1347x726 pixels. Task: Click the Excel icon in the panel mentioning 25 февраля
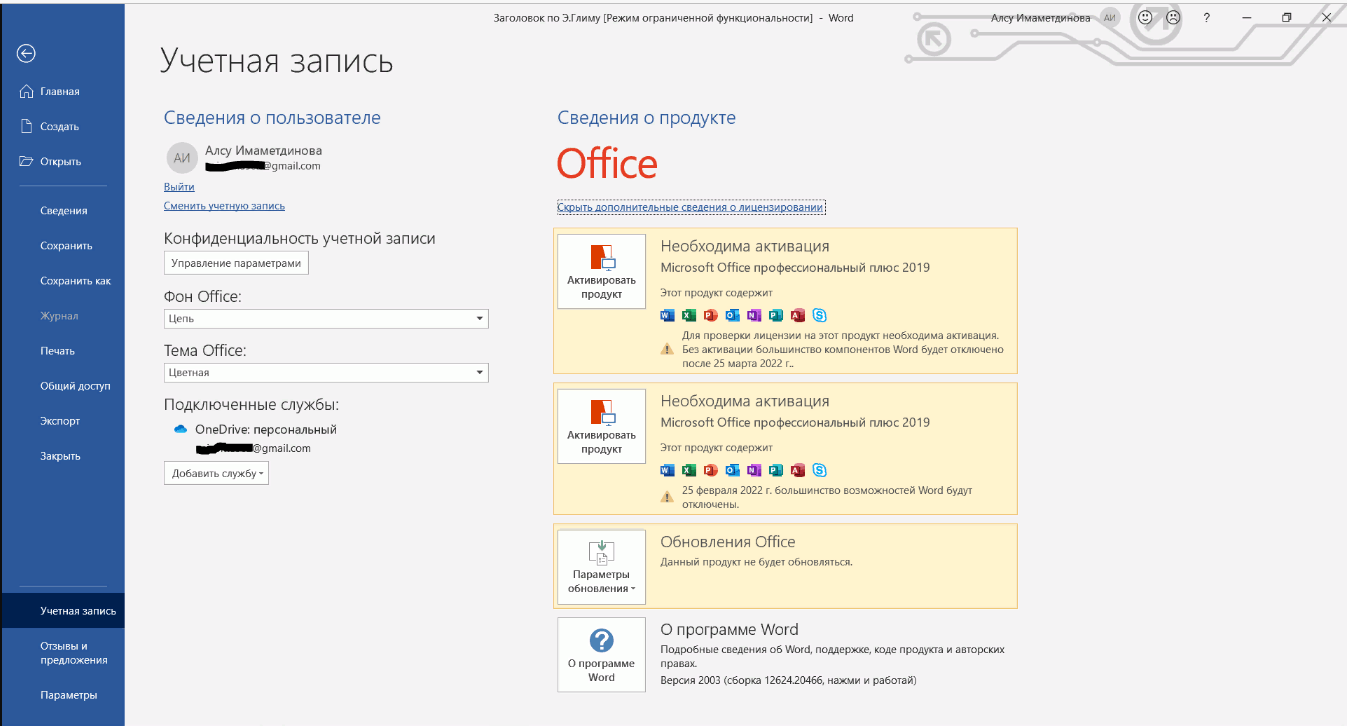(x=690, y=470)
